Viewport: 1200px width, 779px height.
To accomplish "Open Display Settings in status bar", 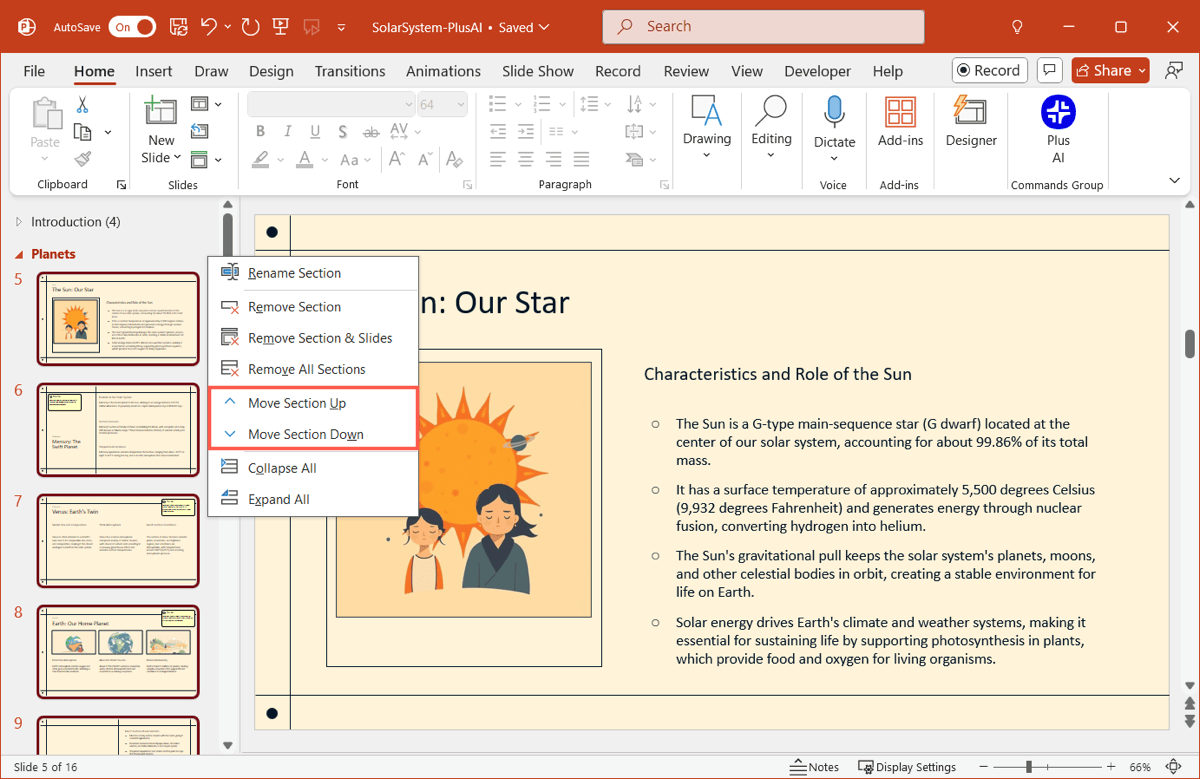I will 907,767.
